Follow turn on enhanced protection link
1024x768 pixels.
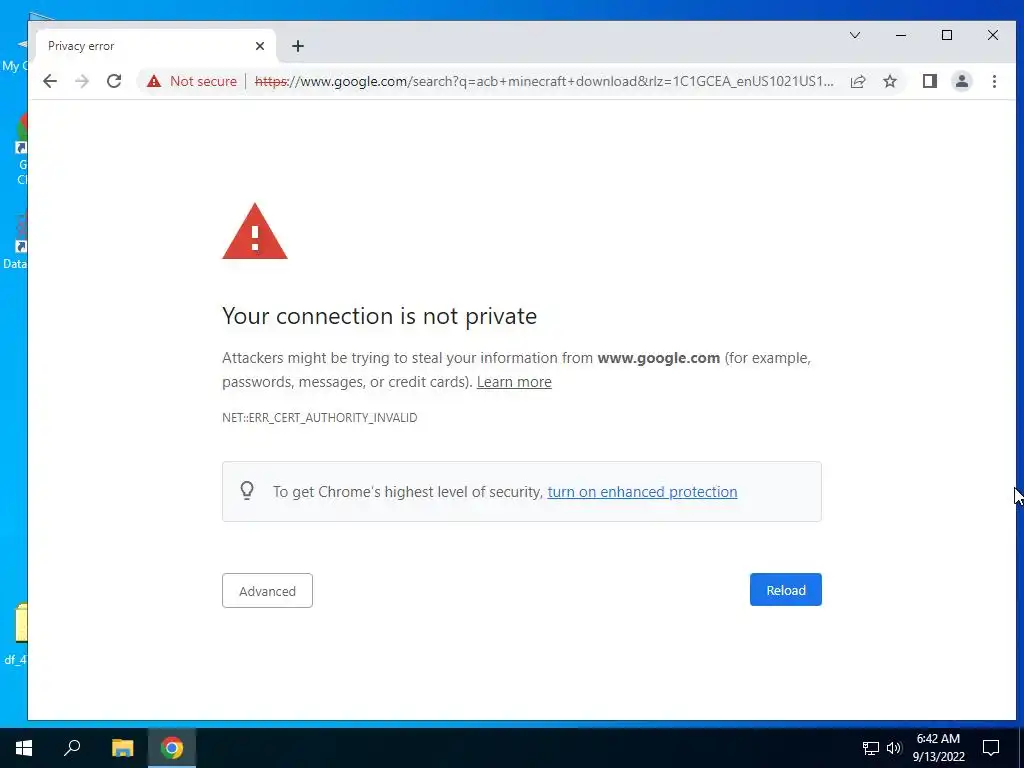pos(642,492)
